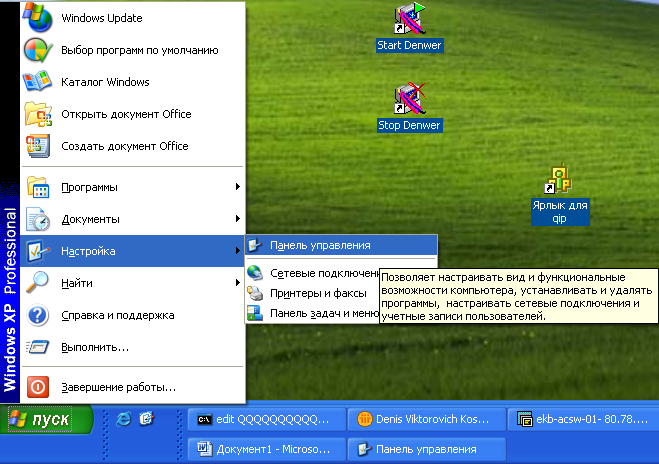
Task: Click the Найти magnifier icon
Action: (38, 282)
